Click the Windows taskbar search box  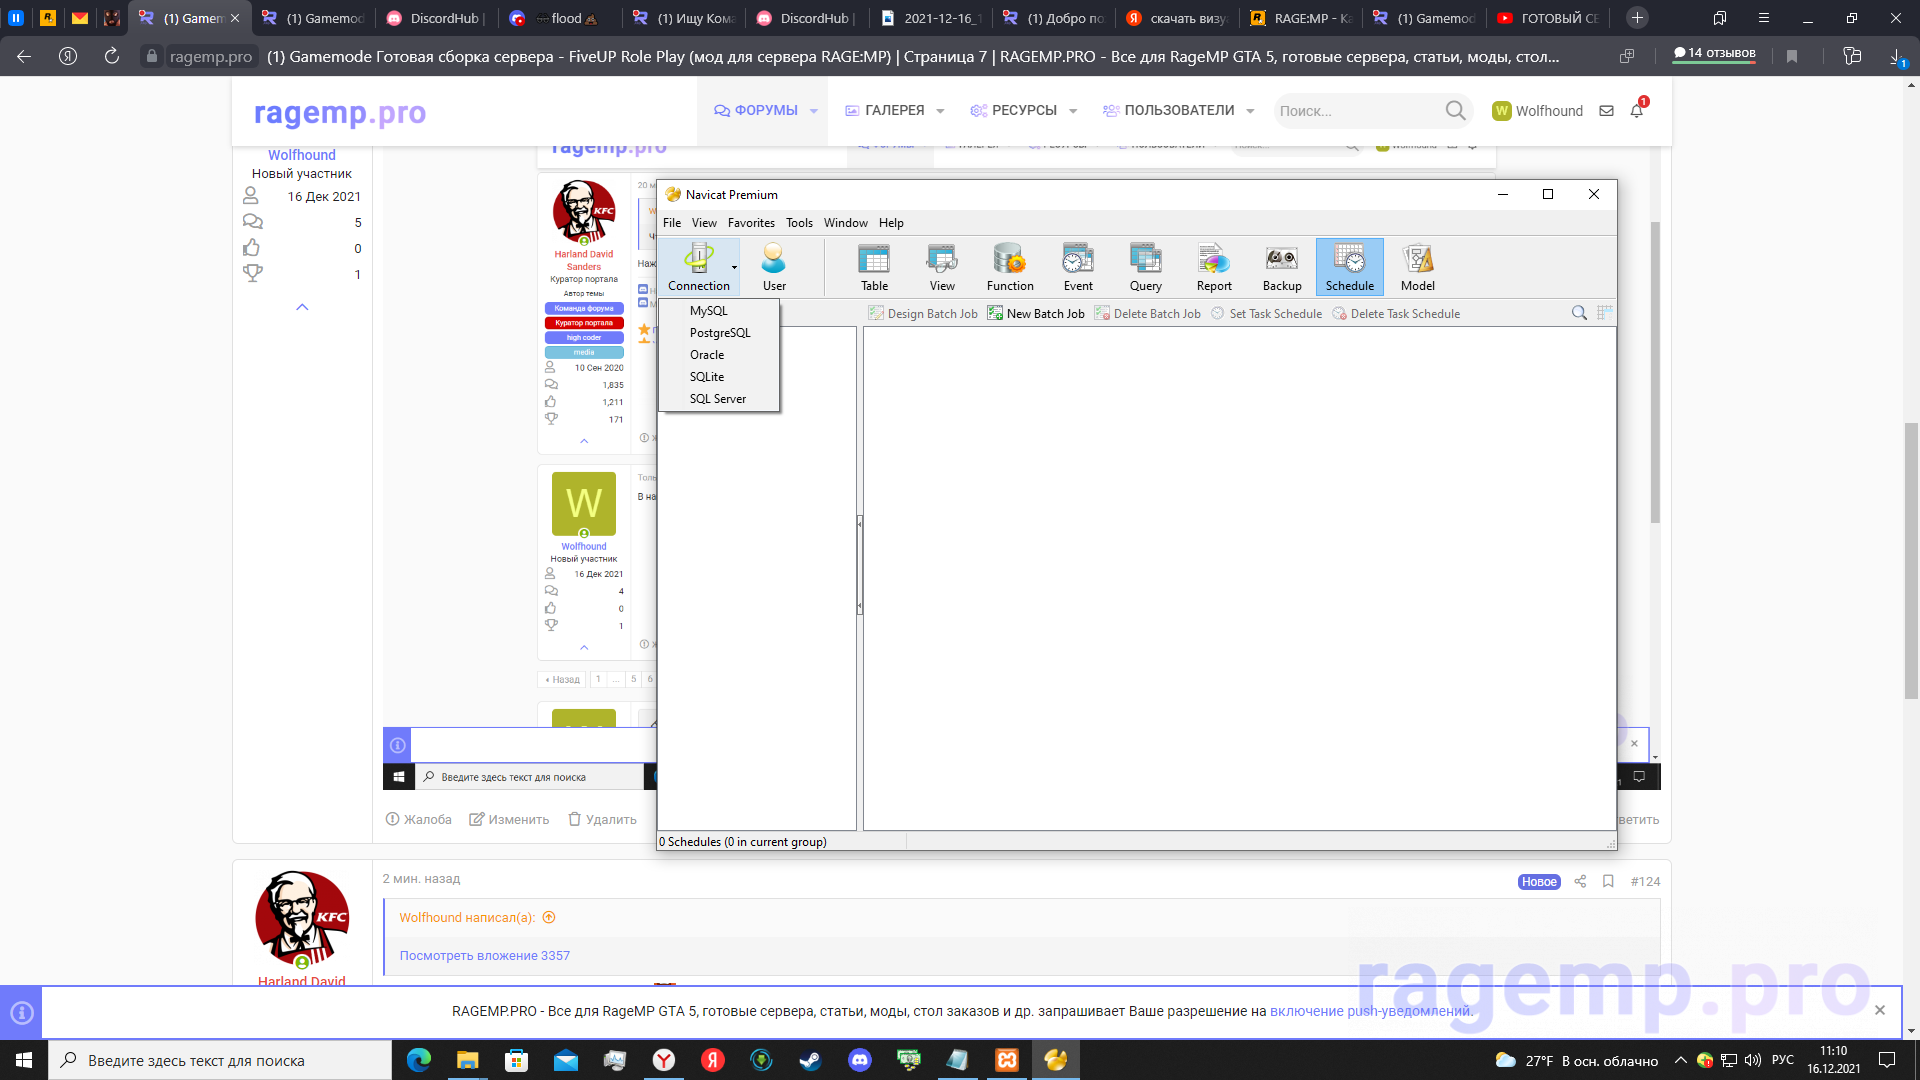tap(220, 1060)
